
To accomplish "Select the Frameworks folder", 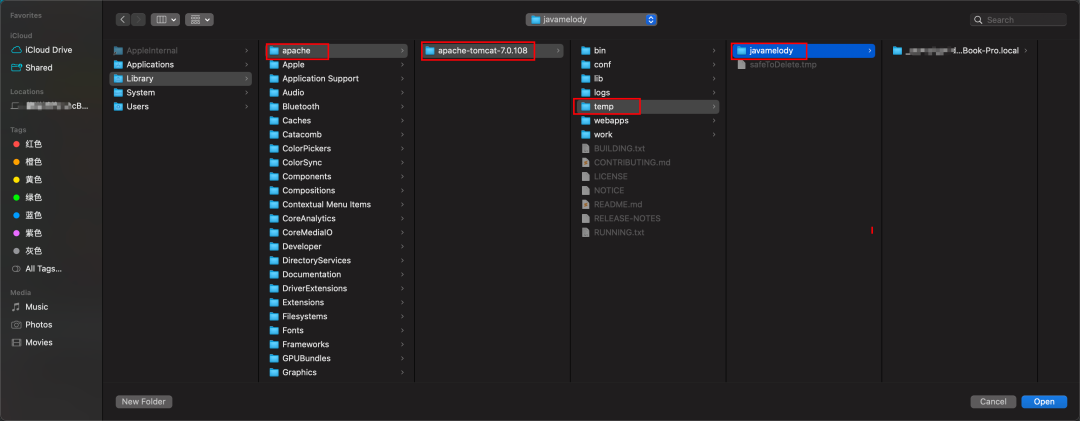I will (x=336, y=345).
